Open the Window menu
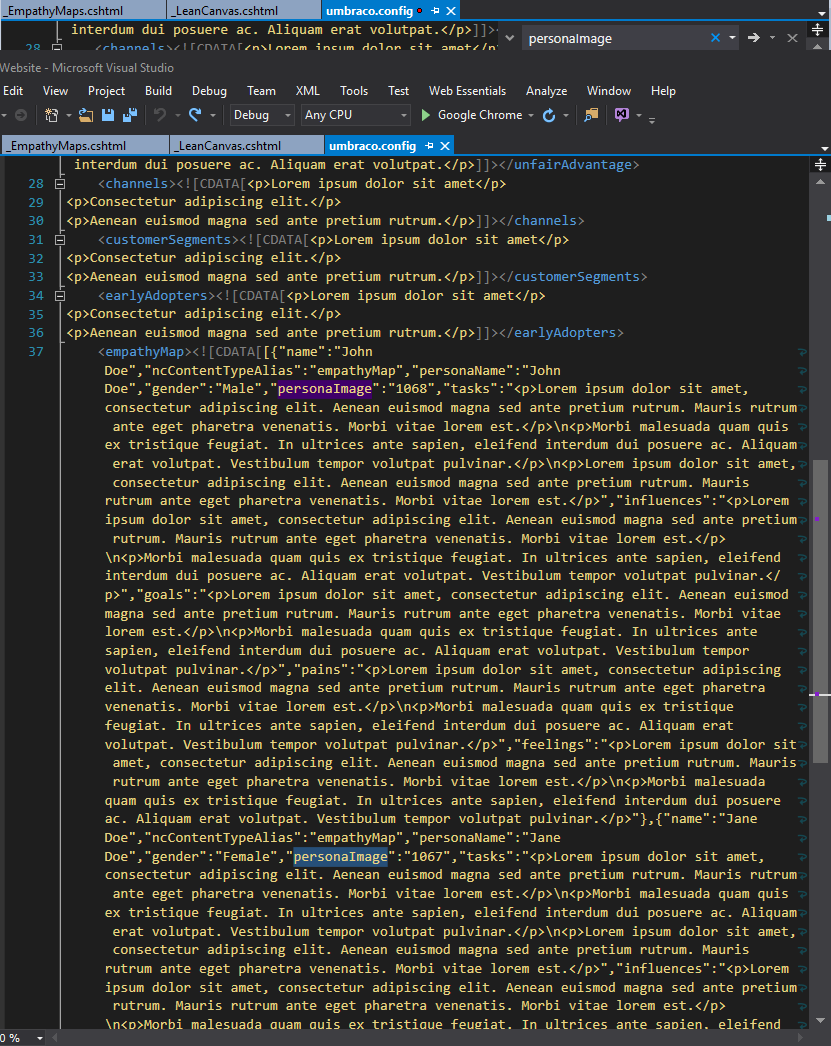The height and width of the screenshot is (1046, 831). (609, 91)
